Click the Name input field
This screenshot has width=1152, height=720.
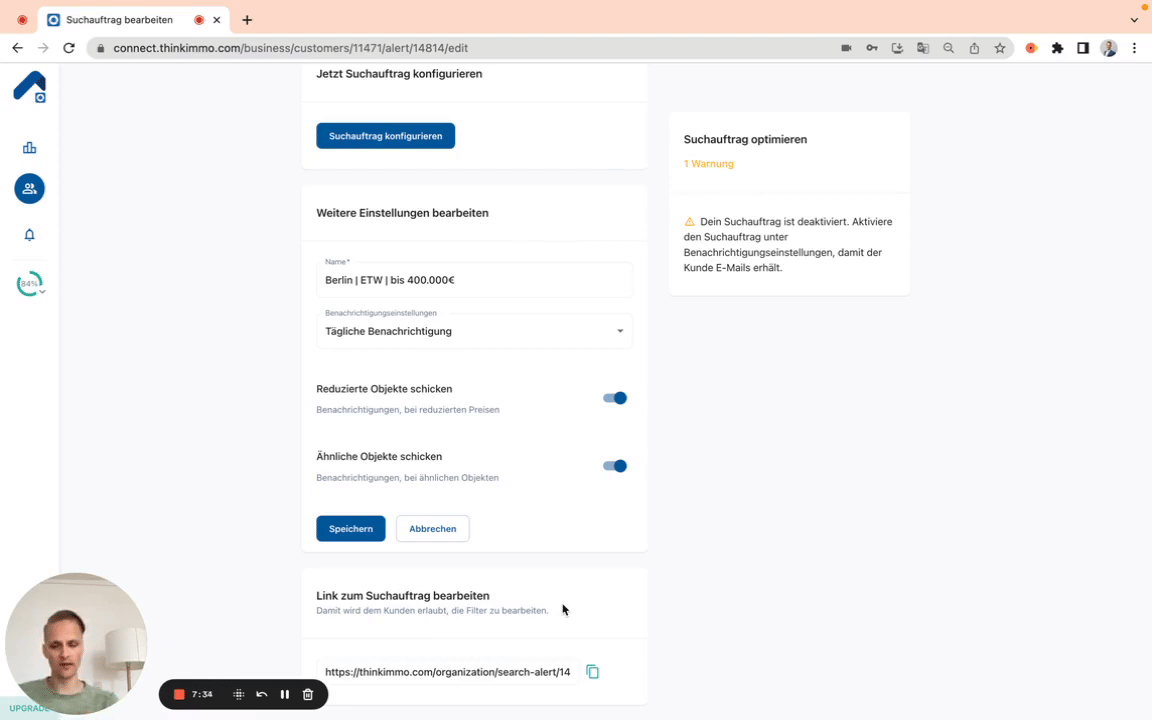point(474,281)
